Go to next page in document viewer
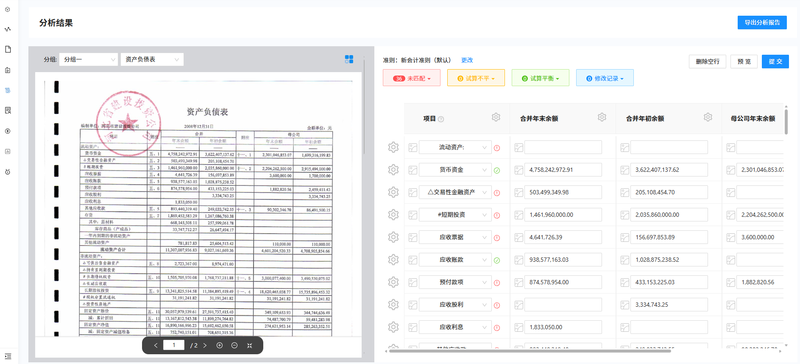Image resolution: width=800 pixels, height=364 pixels. [x=205, y=346]
